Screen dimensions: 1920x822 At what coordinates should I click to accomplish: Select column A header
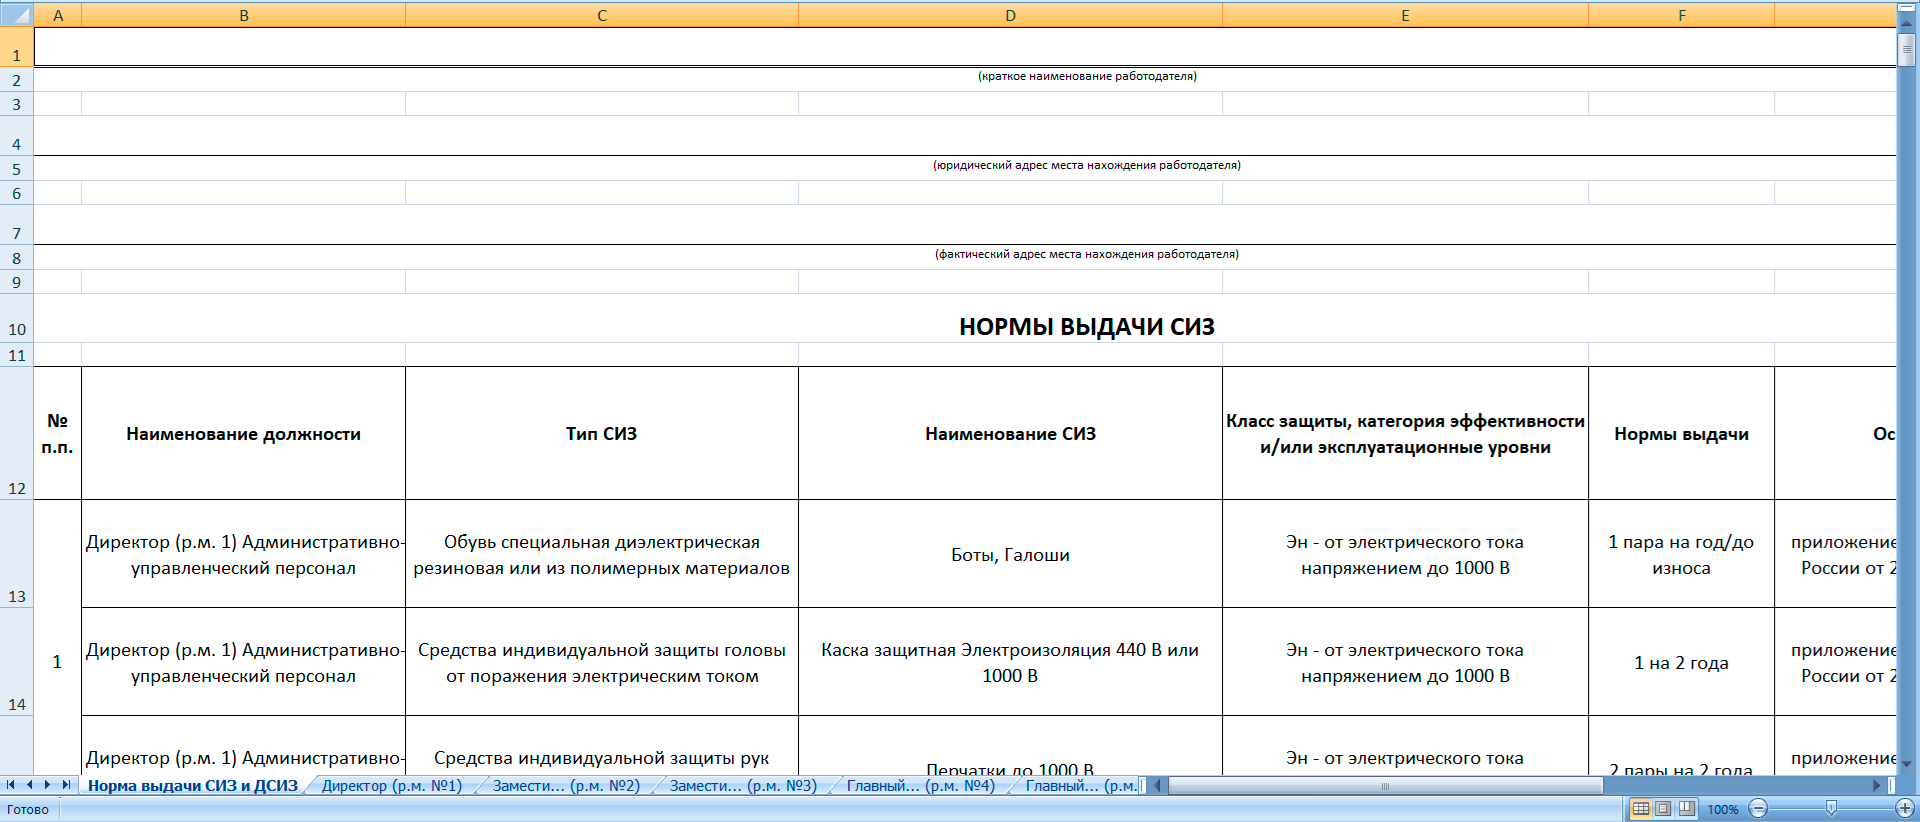58,15
